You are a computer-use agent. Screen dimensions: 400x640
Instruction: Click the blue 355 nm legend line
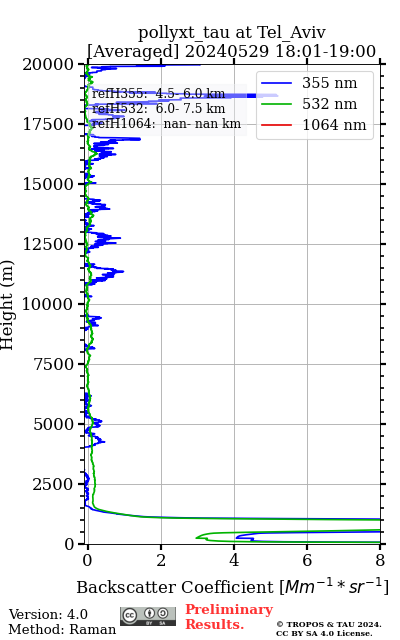click(276, 83)
